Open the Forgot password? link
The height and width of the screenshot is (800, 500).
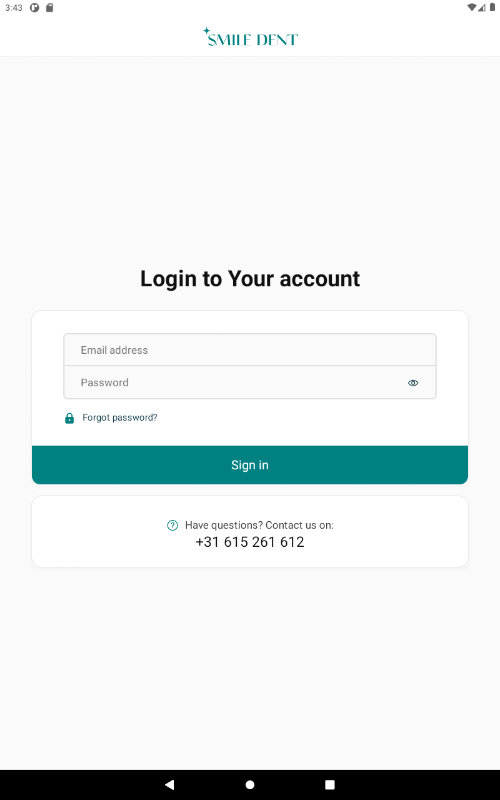click(x=120, y=418)
